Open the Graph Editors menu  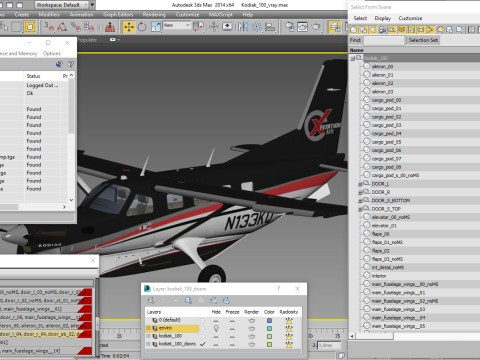pyautogui.click(x=118, y=14)
